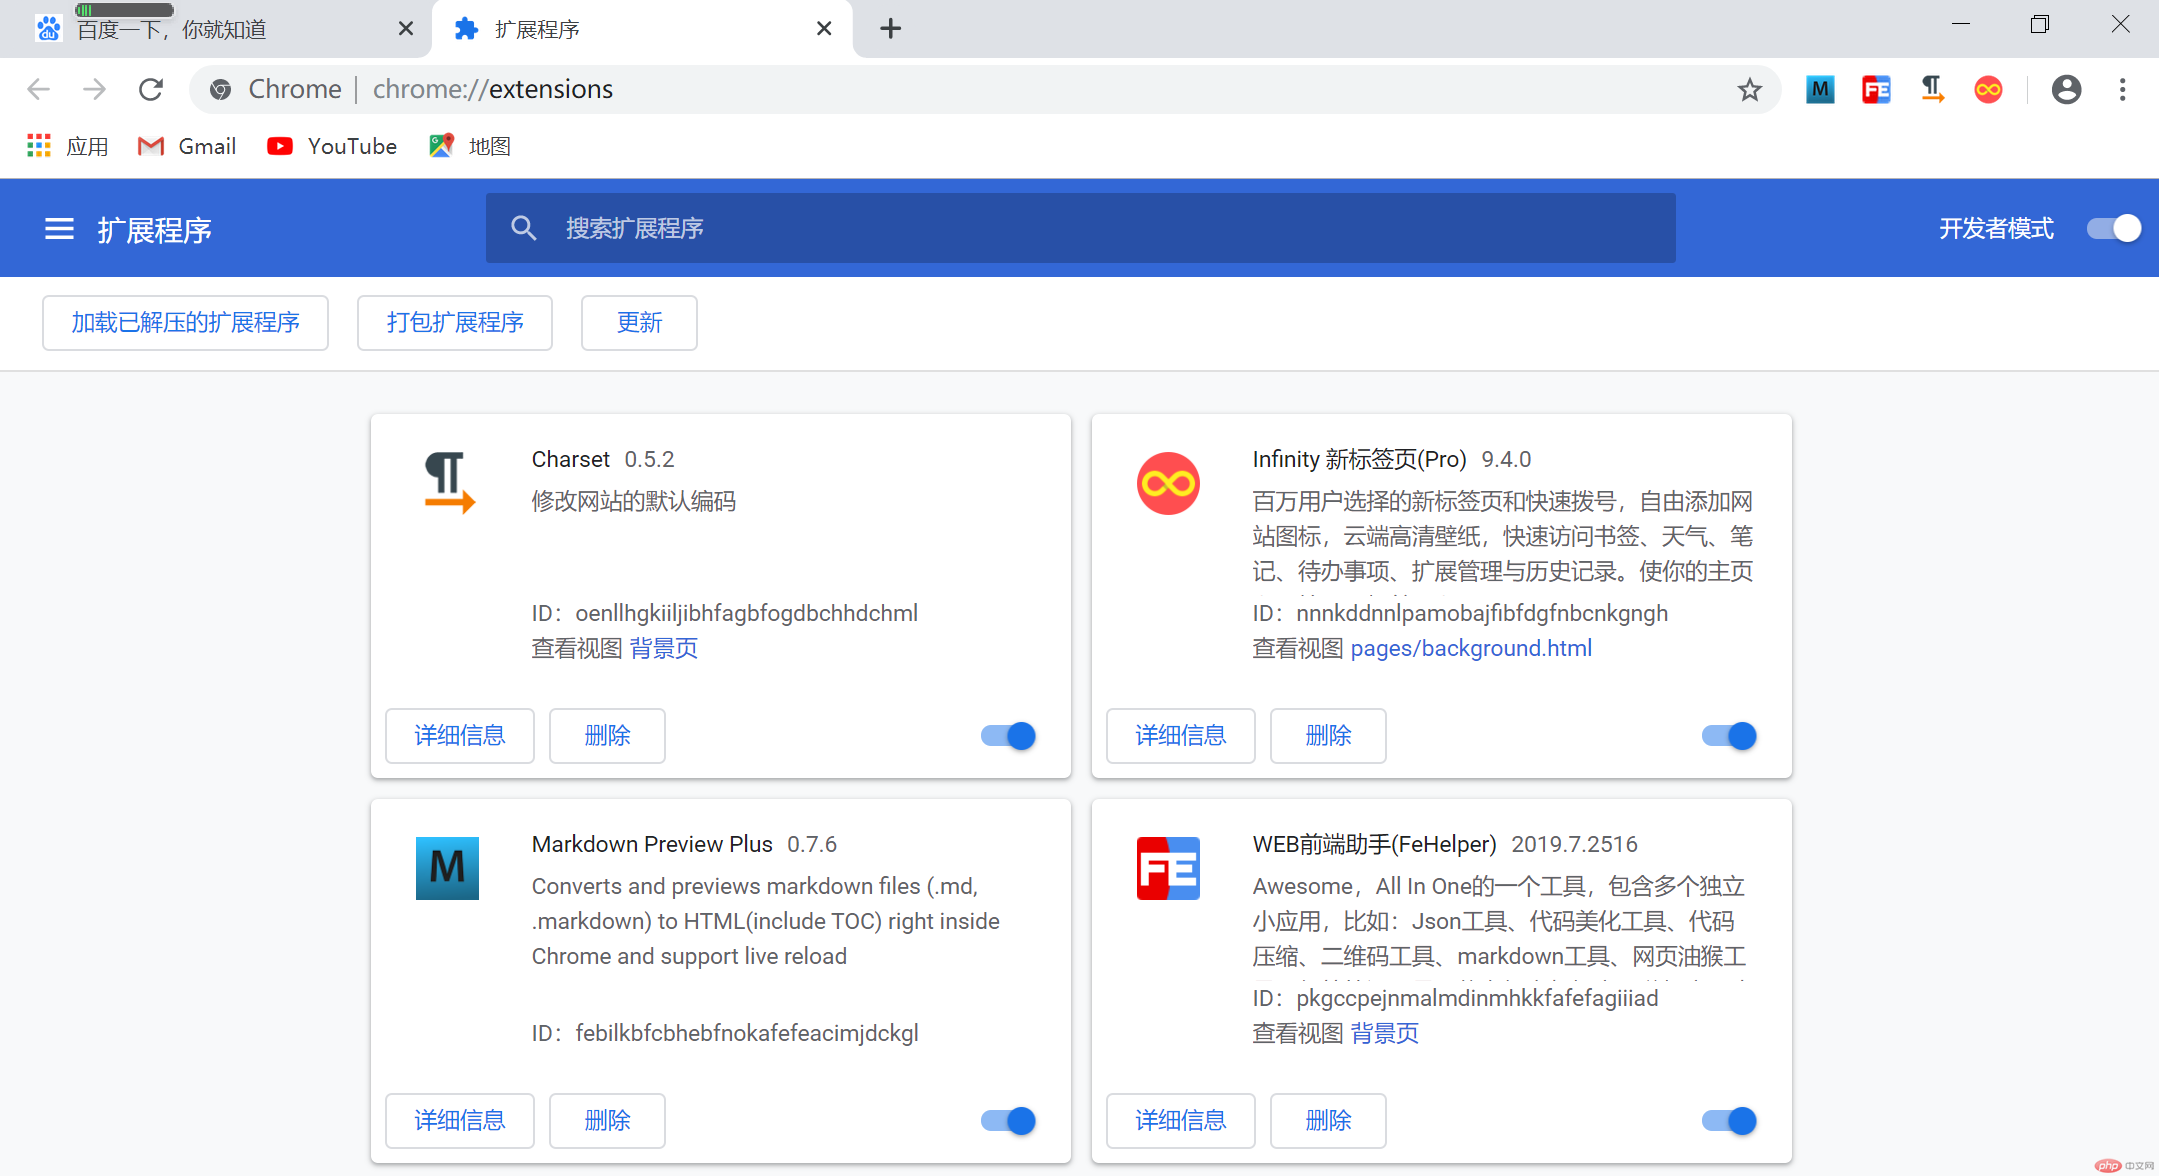Click the 更新 update button
Image resolution: width=2159 pixels, height=1176 pixels.
coord(639,323)
